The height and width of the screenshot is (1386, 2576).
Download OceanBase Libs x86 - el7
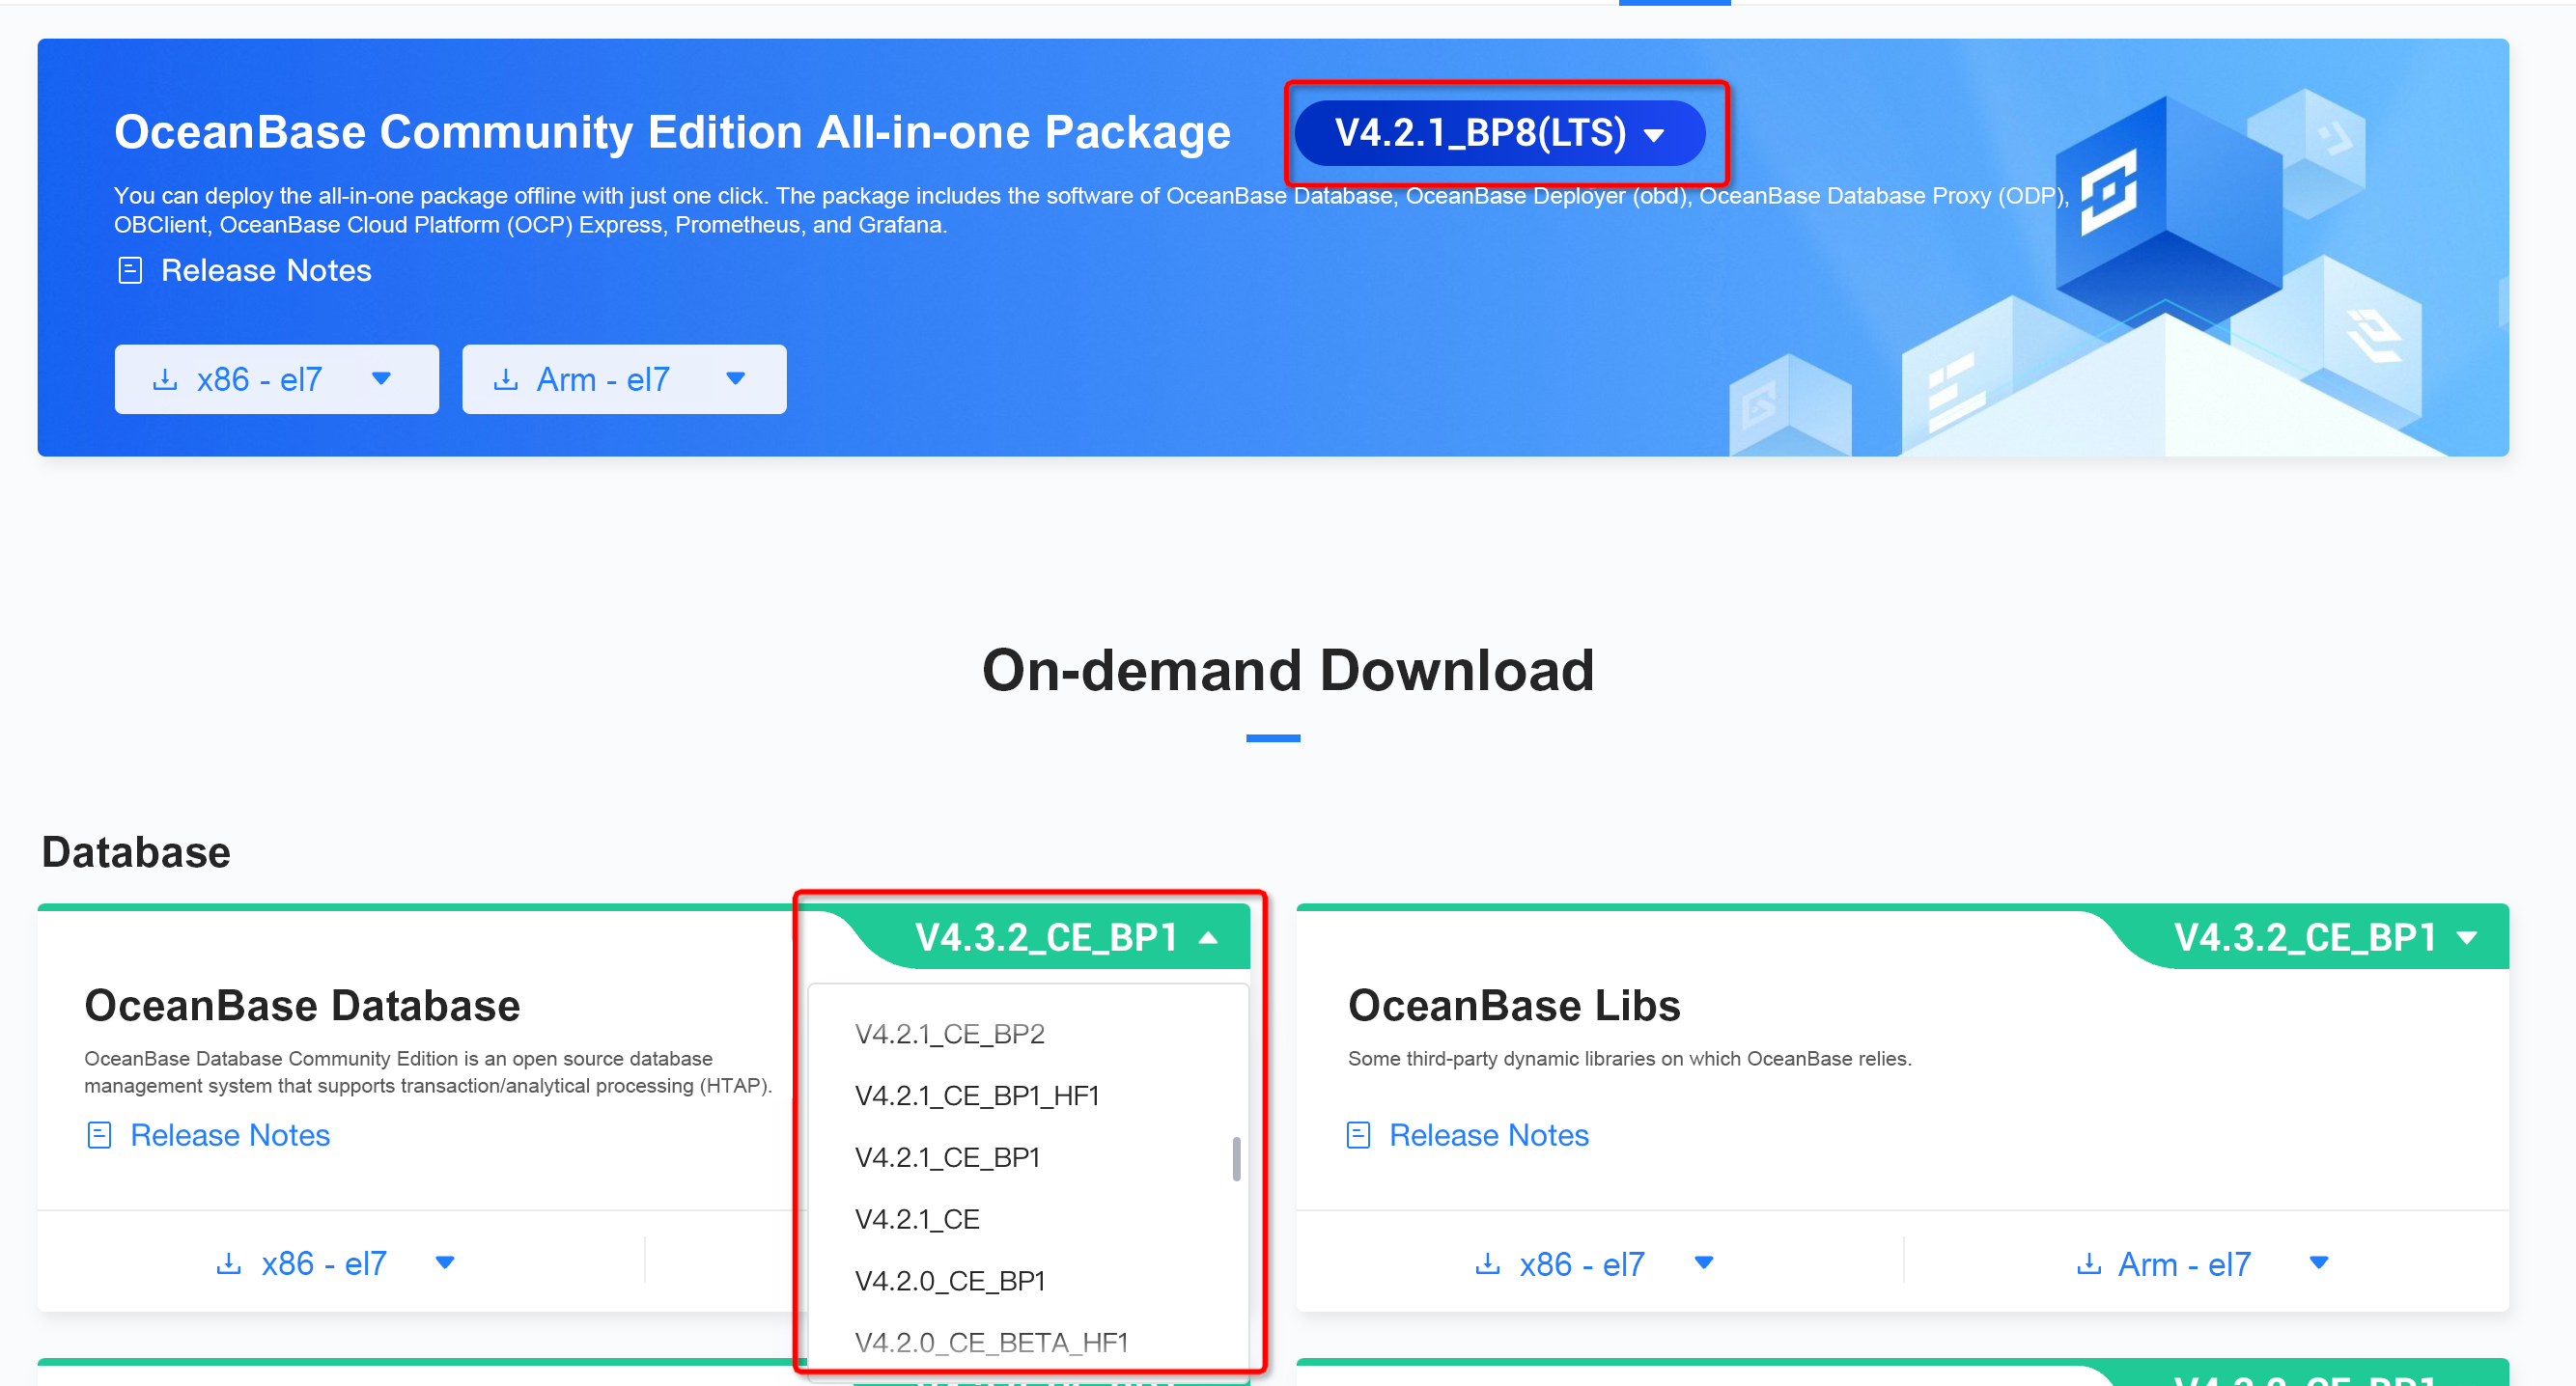click(x=1582, y=1265)
